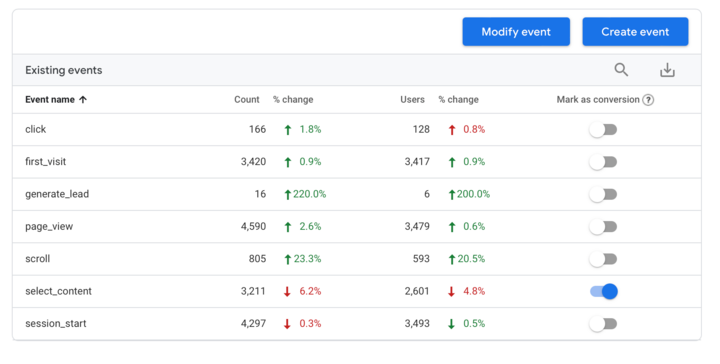Turn on generate_lead conversion toggle
Image resolution: width=720 pixels, height=364 pixels.
603,194
